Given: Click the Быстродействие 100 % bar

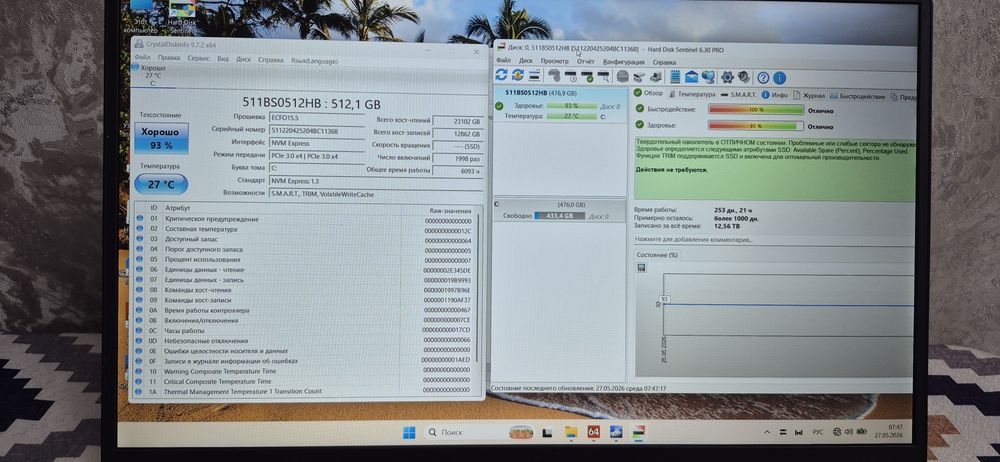Looking at the screenshot, I should pyautogui.click(x=756, y=109).
